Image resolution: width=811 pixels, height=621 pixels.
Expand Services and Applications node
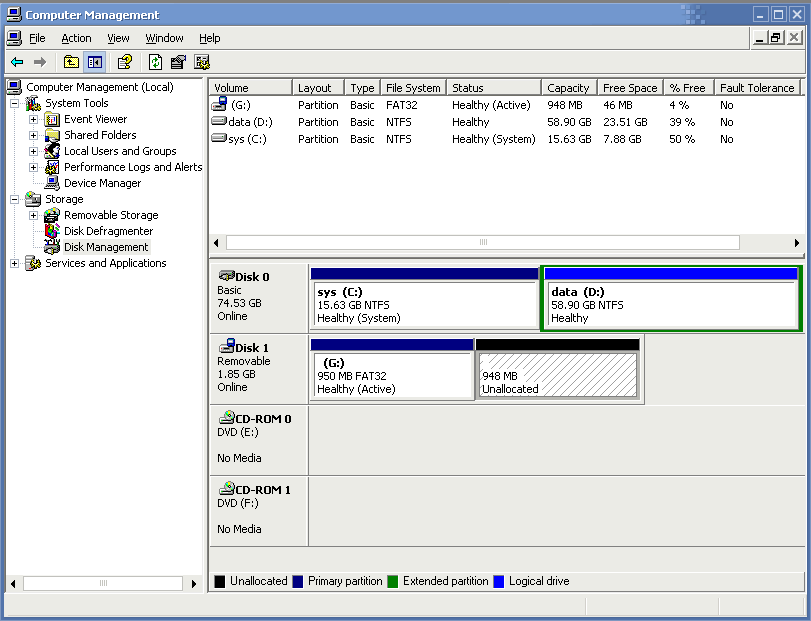pyautogui.click(x=15, y=263)
